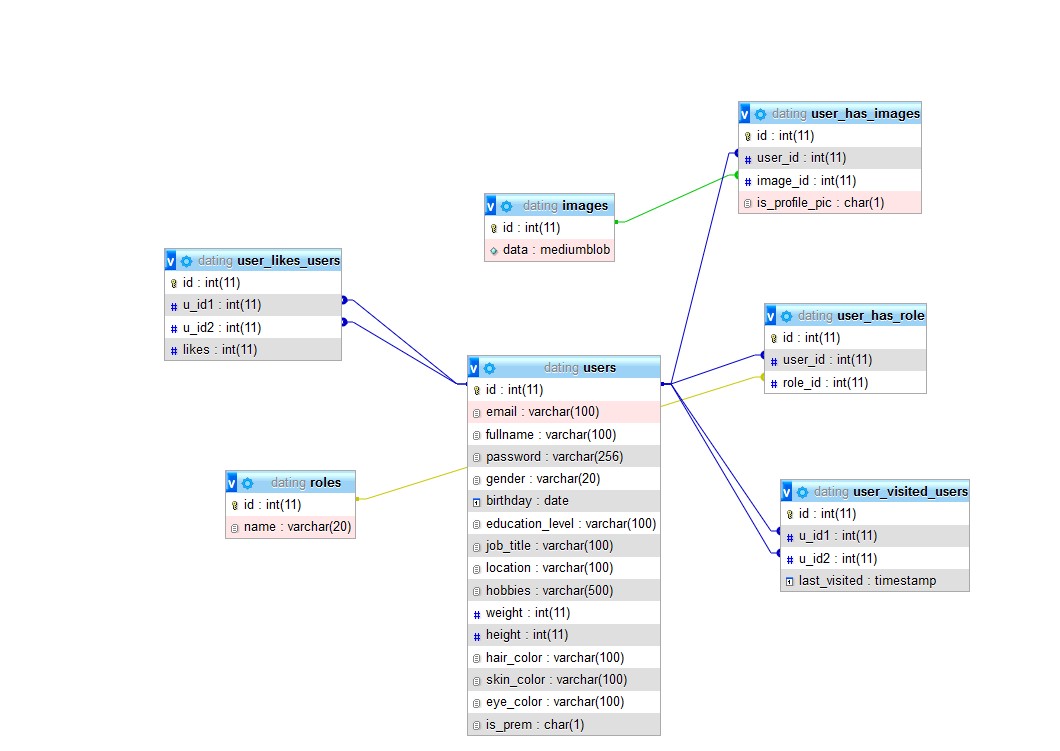This screenshot has width=1060, height=751.
Task: Select 'u_id2 : int(11)' in user_likes_users
Action: coord(253,327)
